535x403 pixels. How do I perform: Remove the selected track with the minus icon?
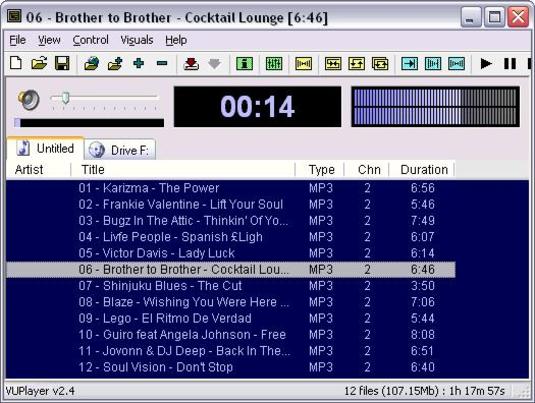click(x=162, y=63)
